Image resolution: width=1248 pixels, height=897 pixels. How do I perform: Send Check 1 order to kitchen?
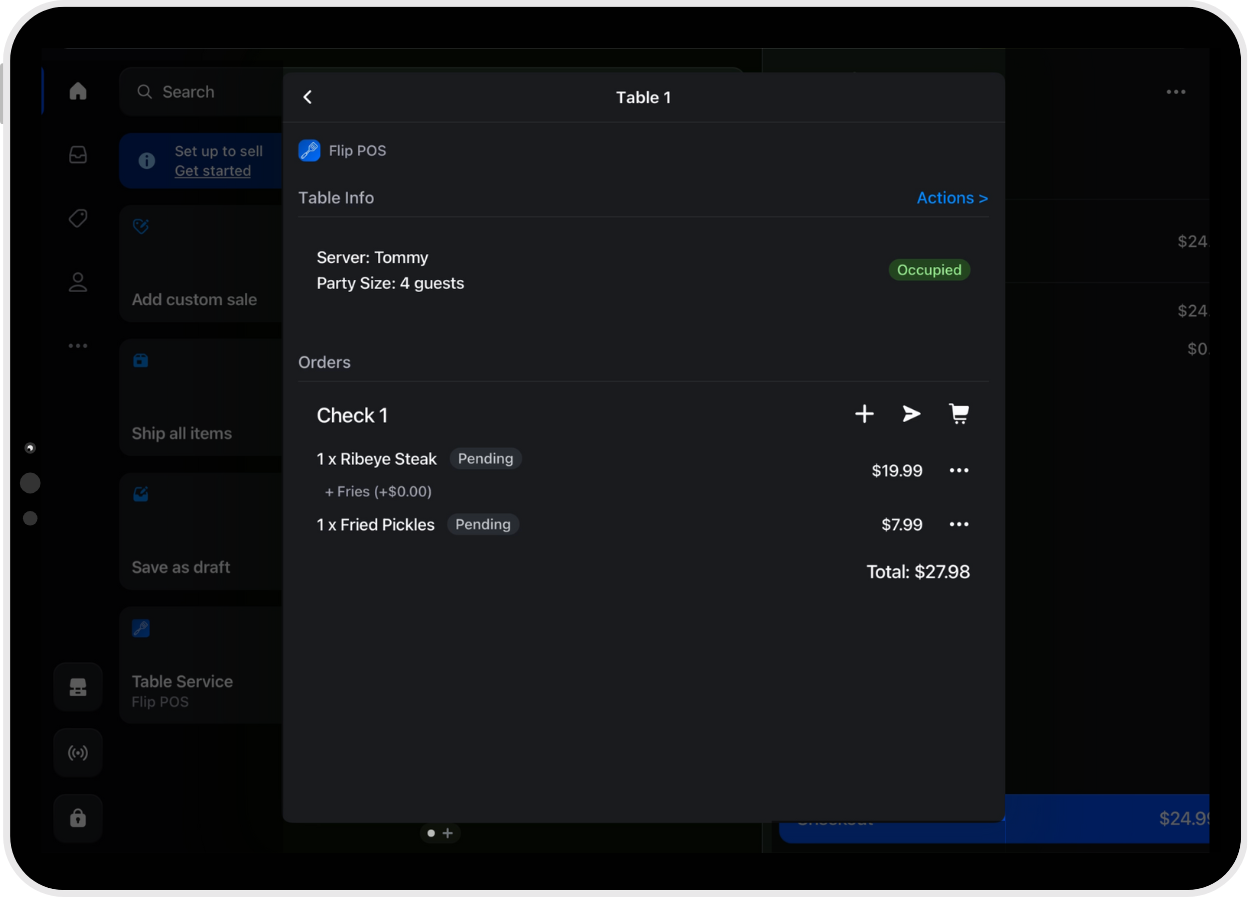[911, 413]
